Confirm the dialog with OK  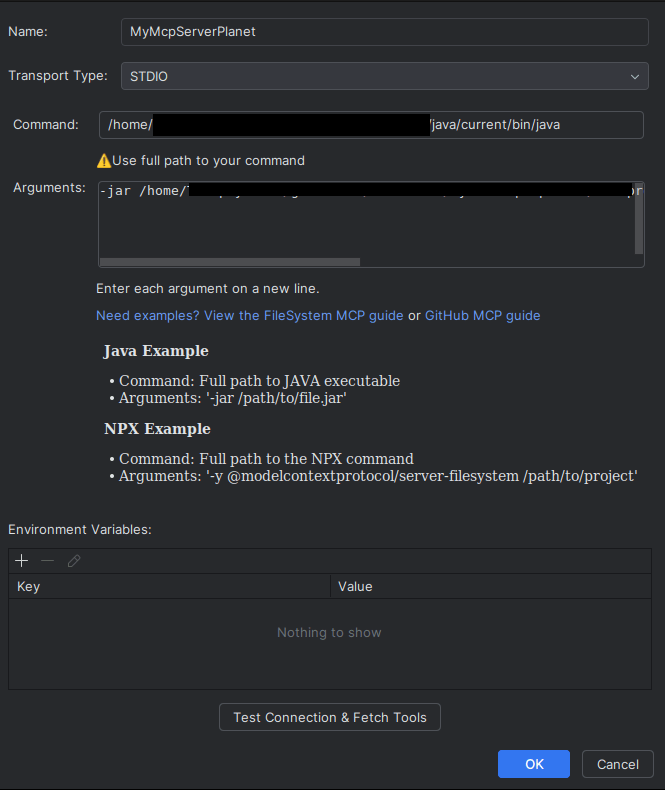coord(534,764)
